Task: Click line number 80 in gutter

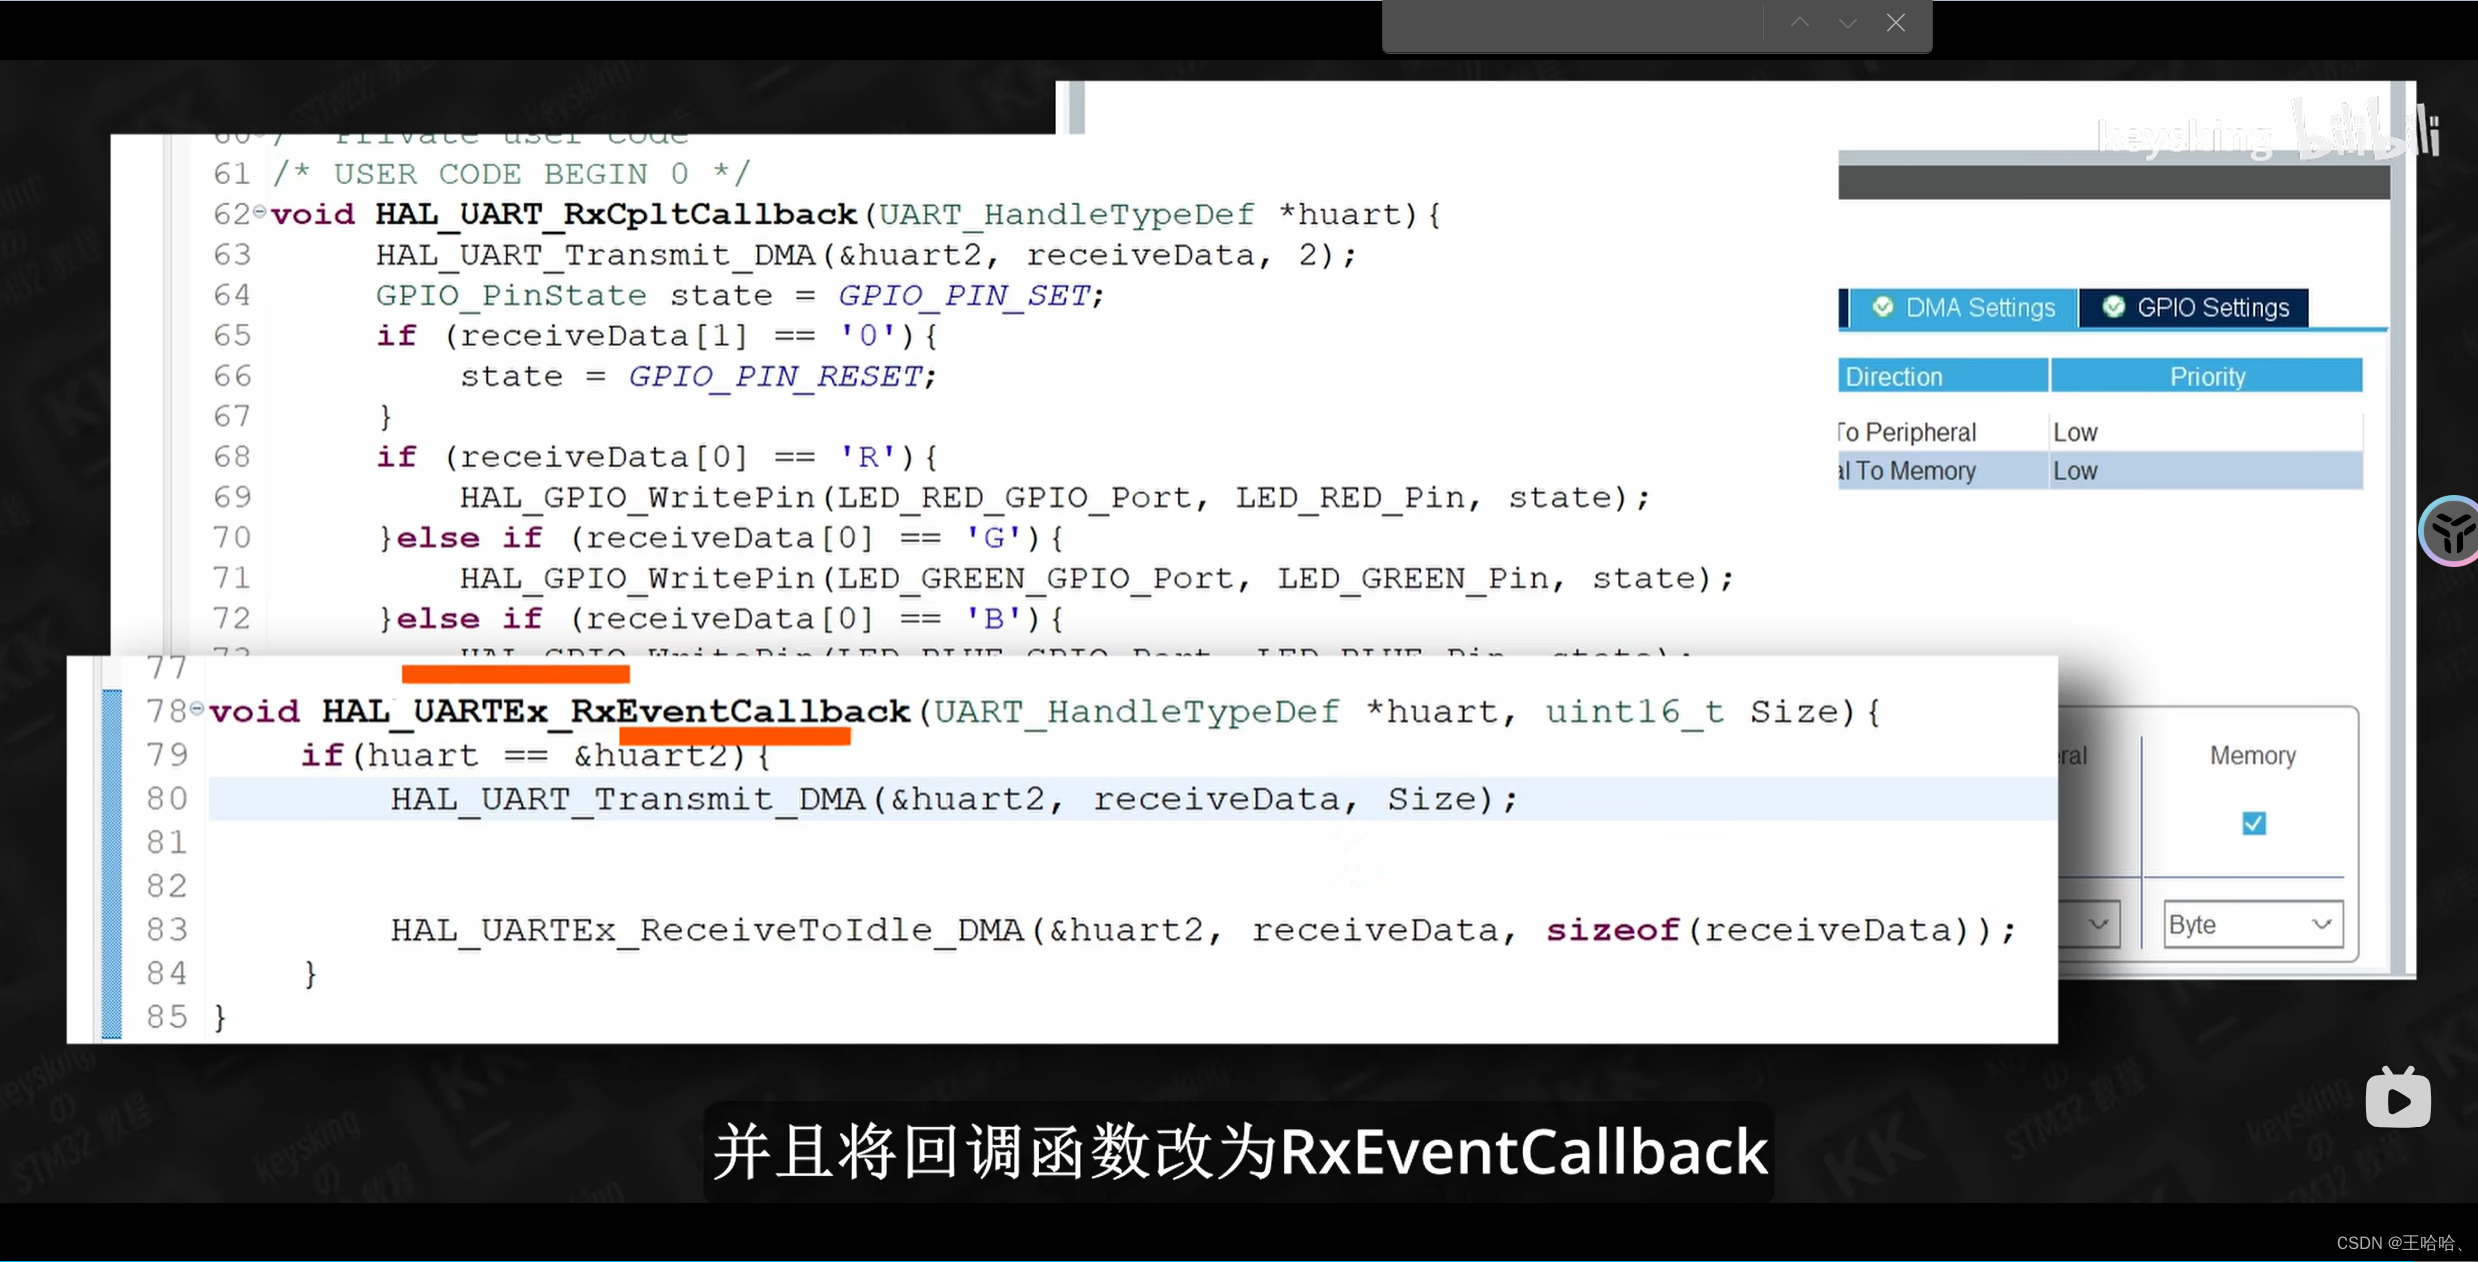Action: tap(167, 799)
